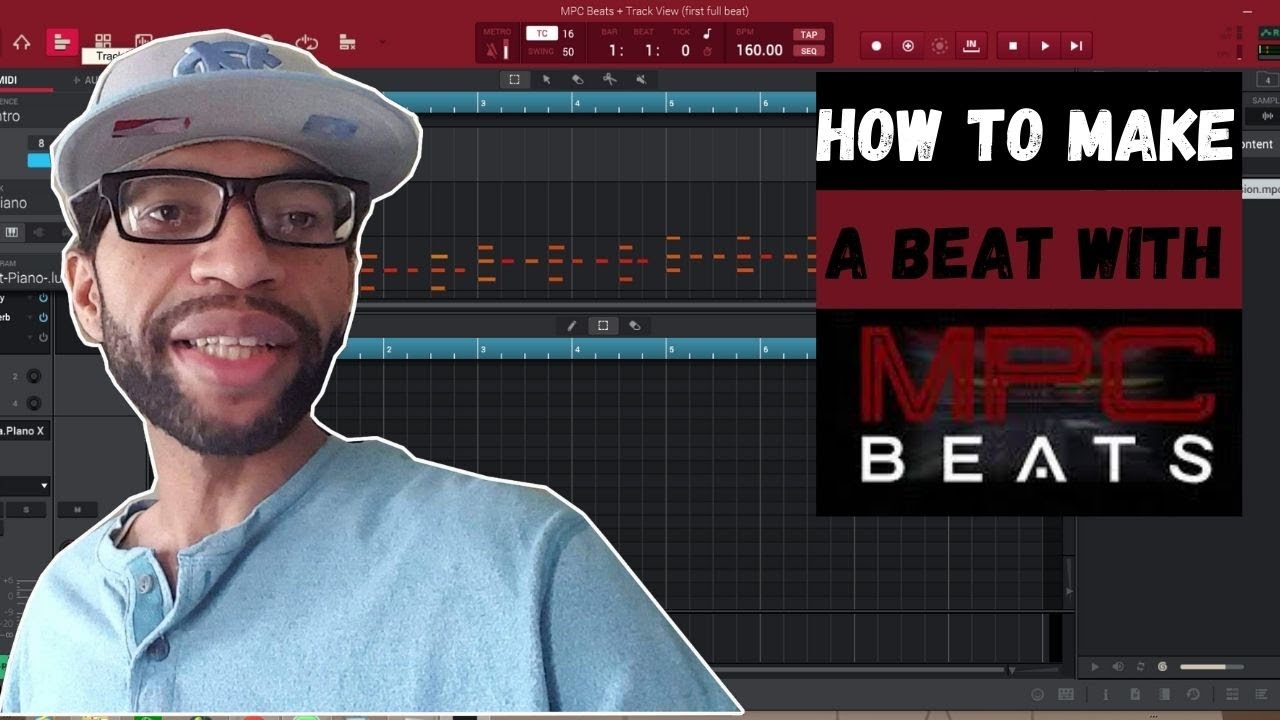The height and width of the screenshot is (720, 1280).
Task: Select the scissors split tool
Action: [x=609, y=79]
